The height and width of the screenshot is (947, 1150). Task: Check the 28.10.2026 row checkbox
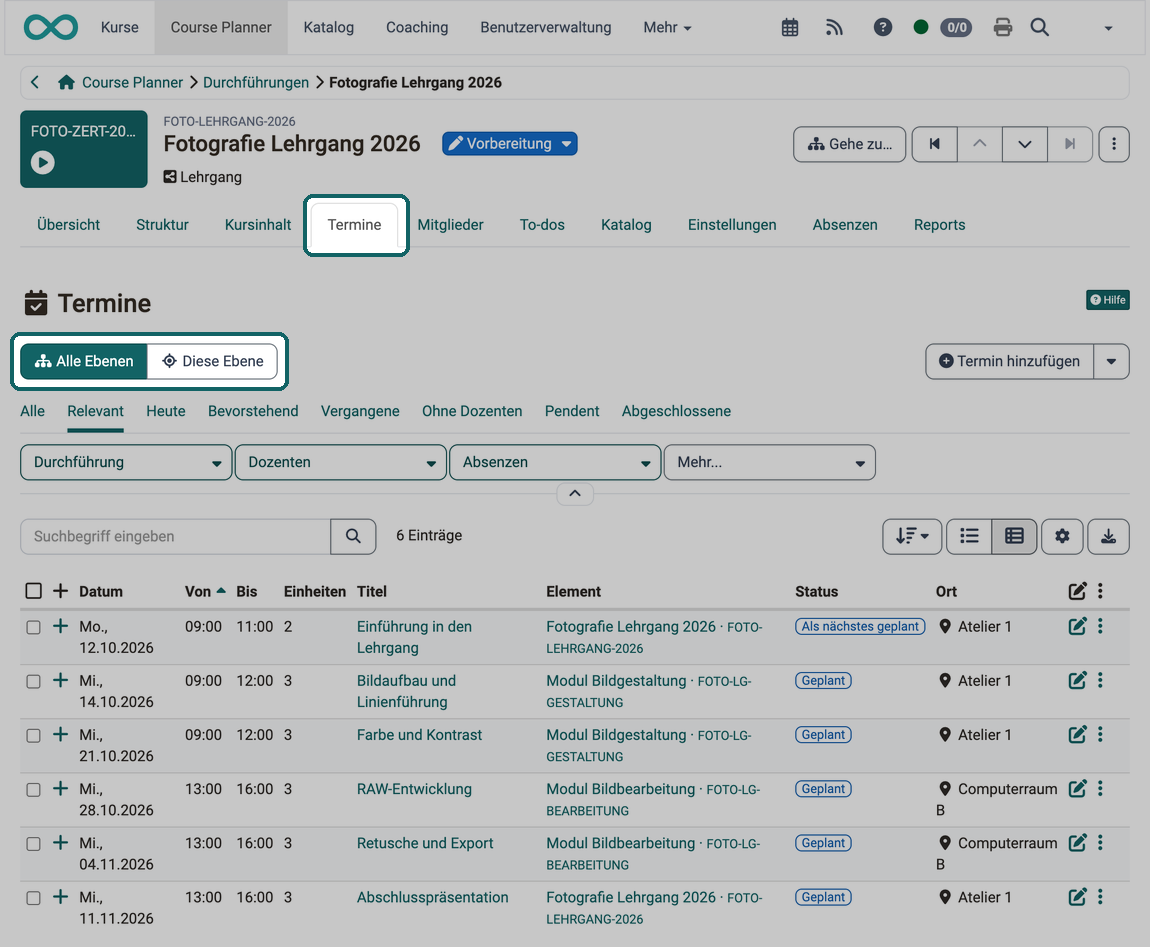coord(34,790)
